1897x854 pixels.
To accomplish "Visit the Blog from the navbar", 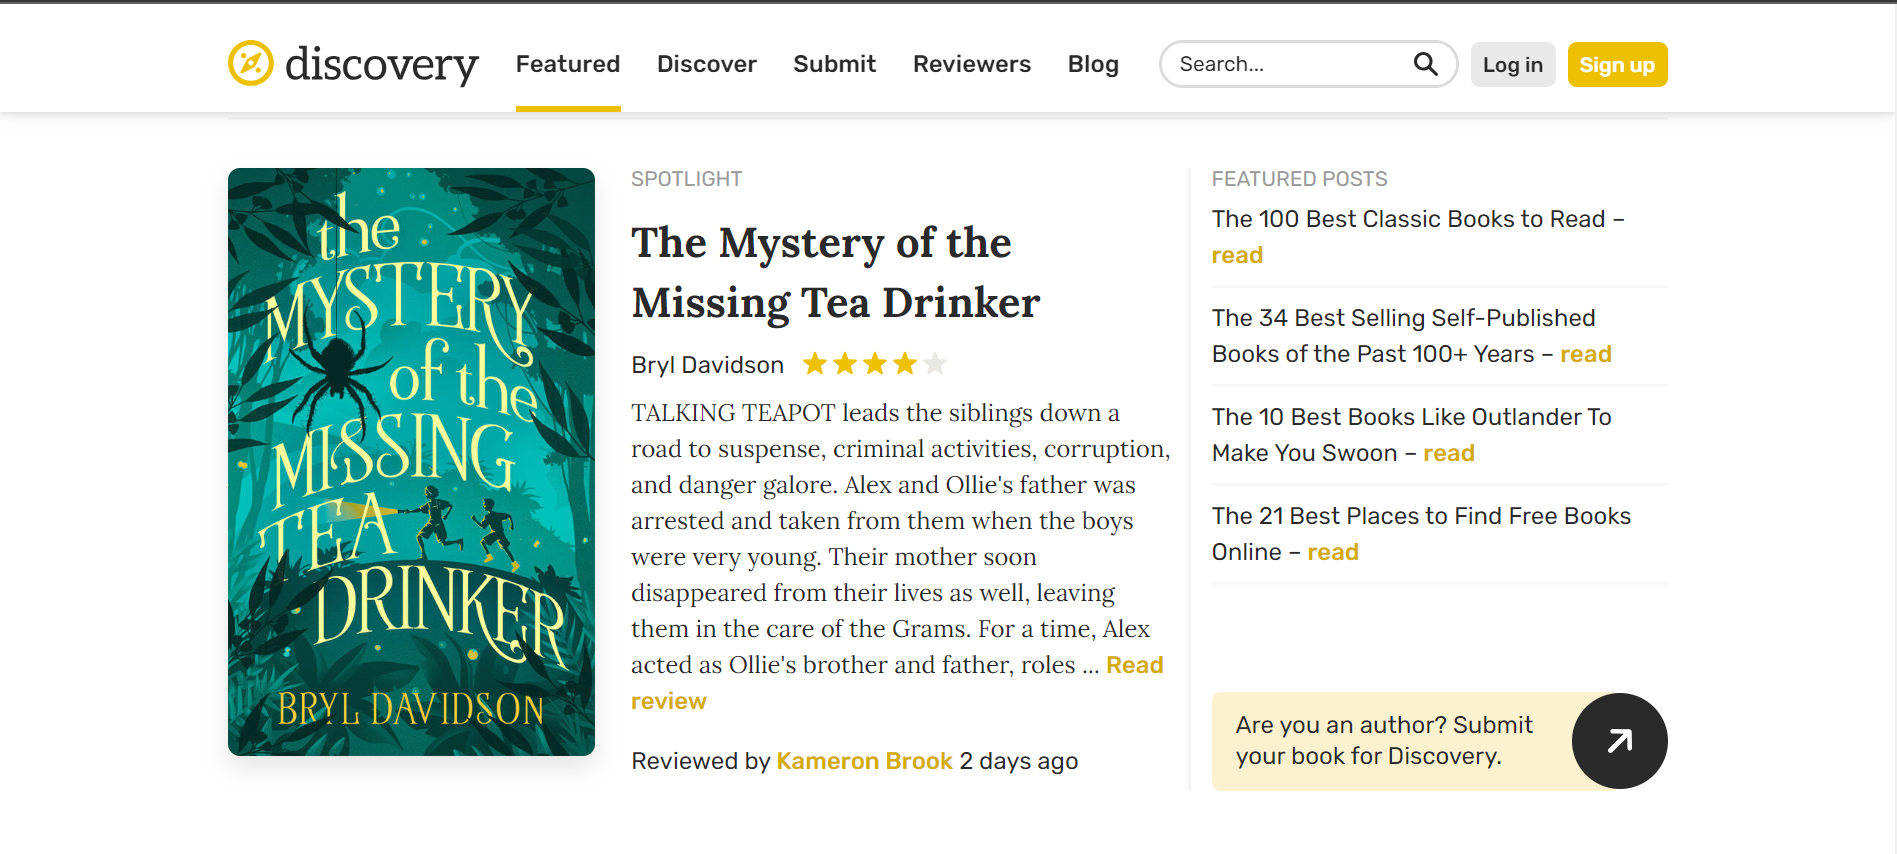I will pos(1093,64).
